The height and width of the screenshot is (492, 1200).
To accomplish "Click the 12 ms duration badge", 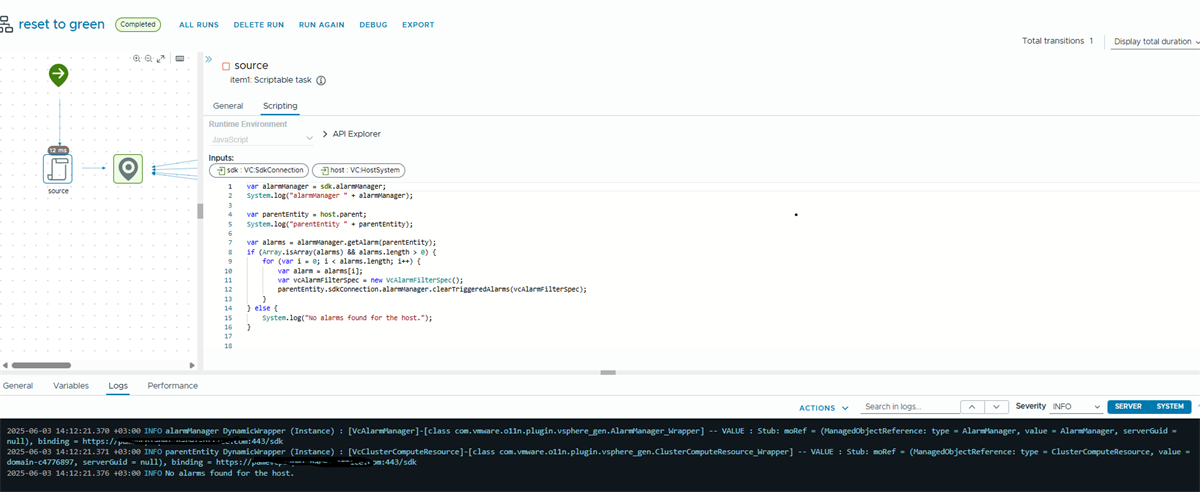I will (x=58, y=149).
